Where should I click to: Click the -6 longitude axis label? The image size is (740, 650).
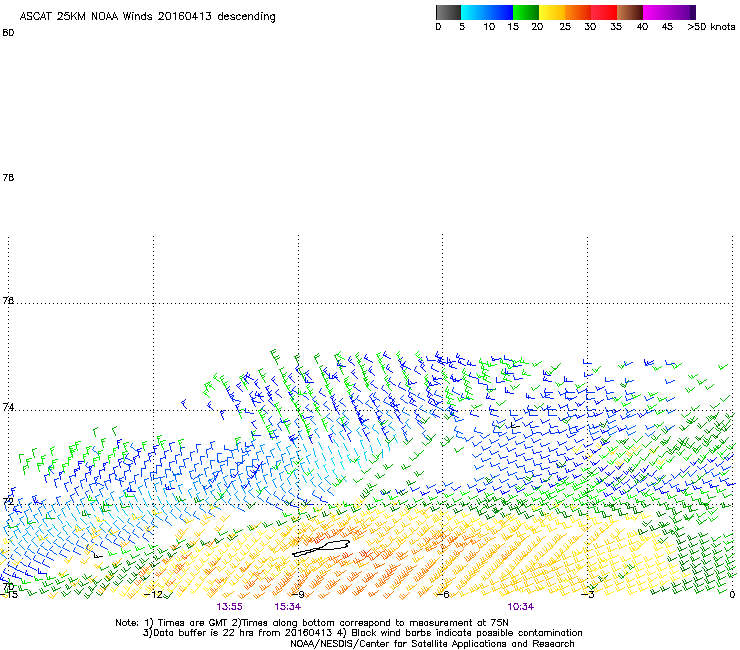443,595
